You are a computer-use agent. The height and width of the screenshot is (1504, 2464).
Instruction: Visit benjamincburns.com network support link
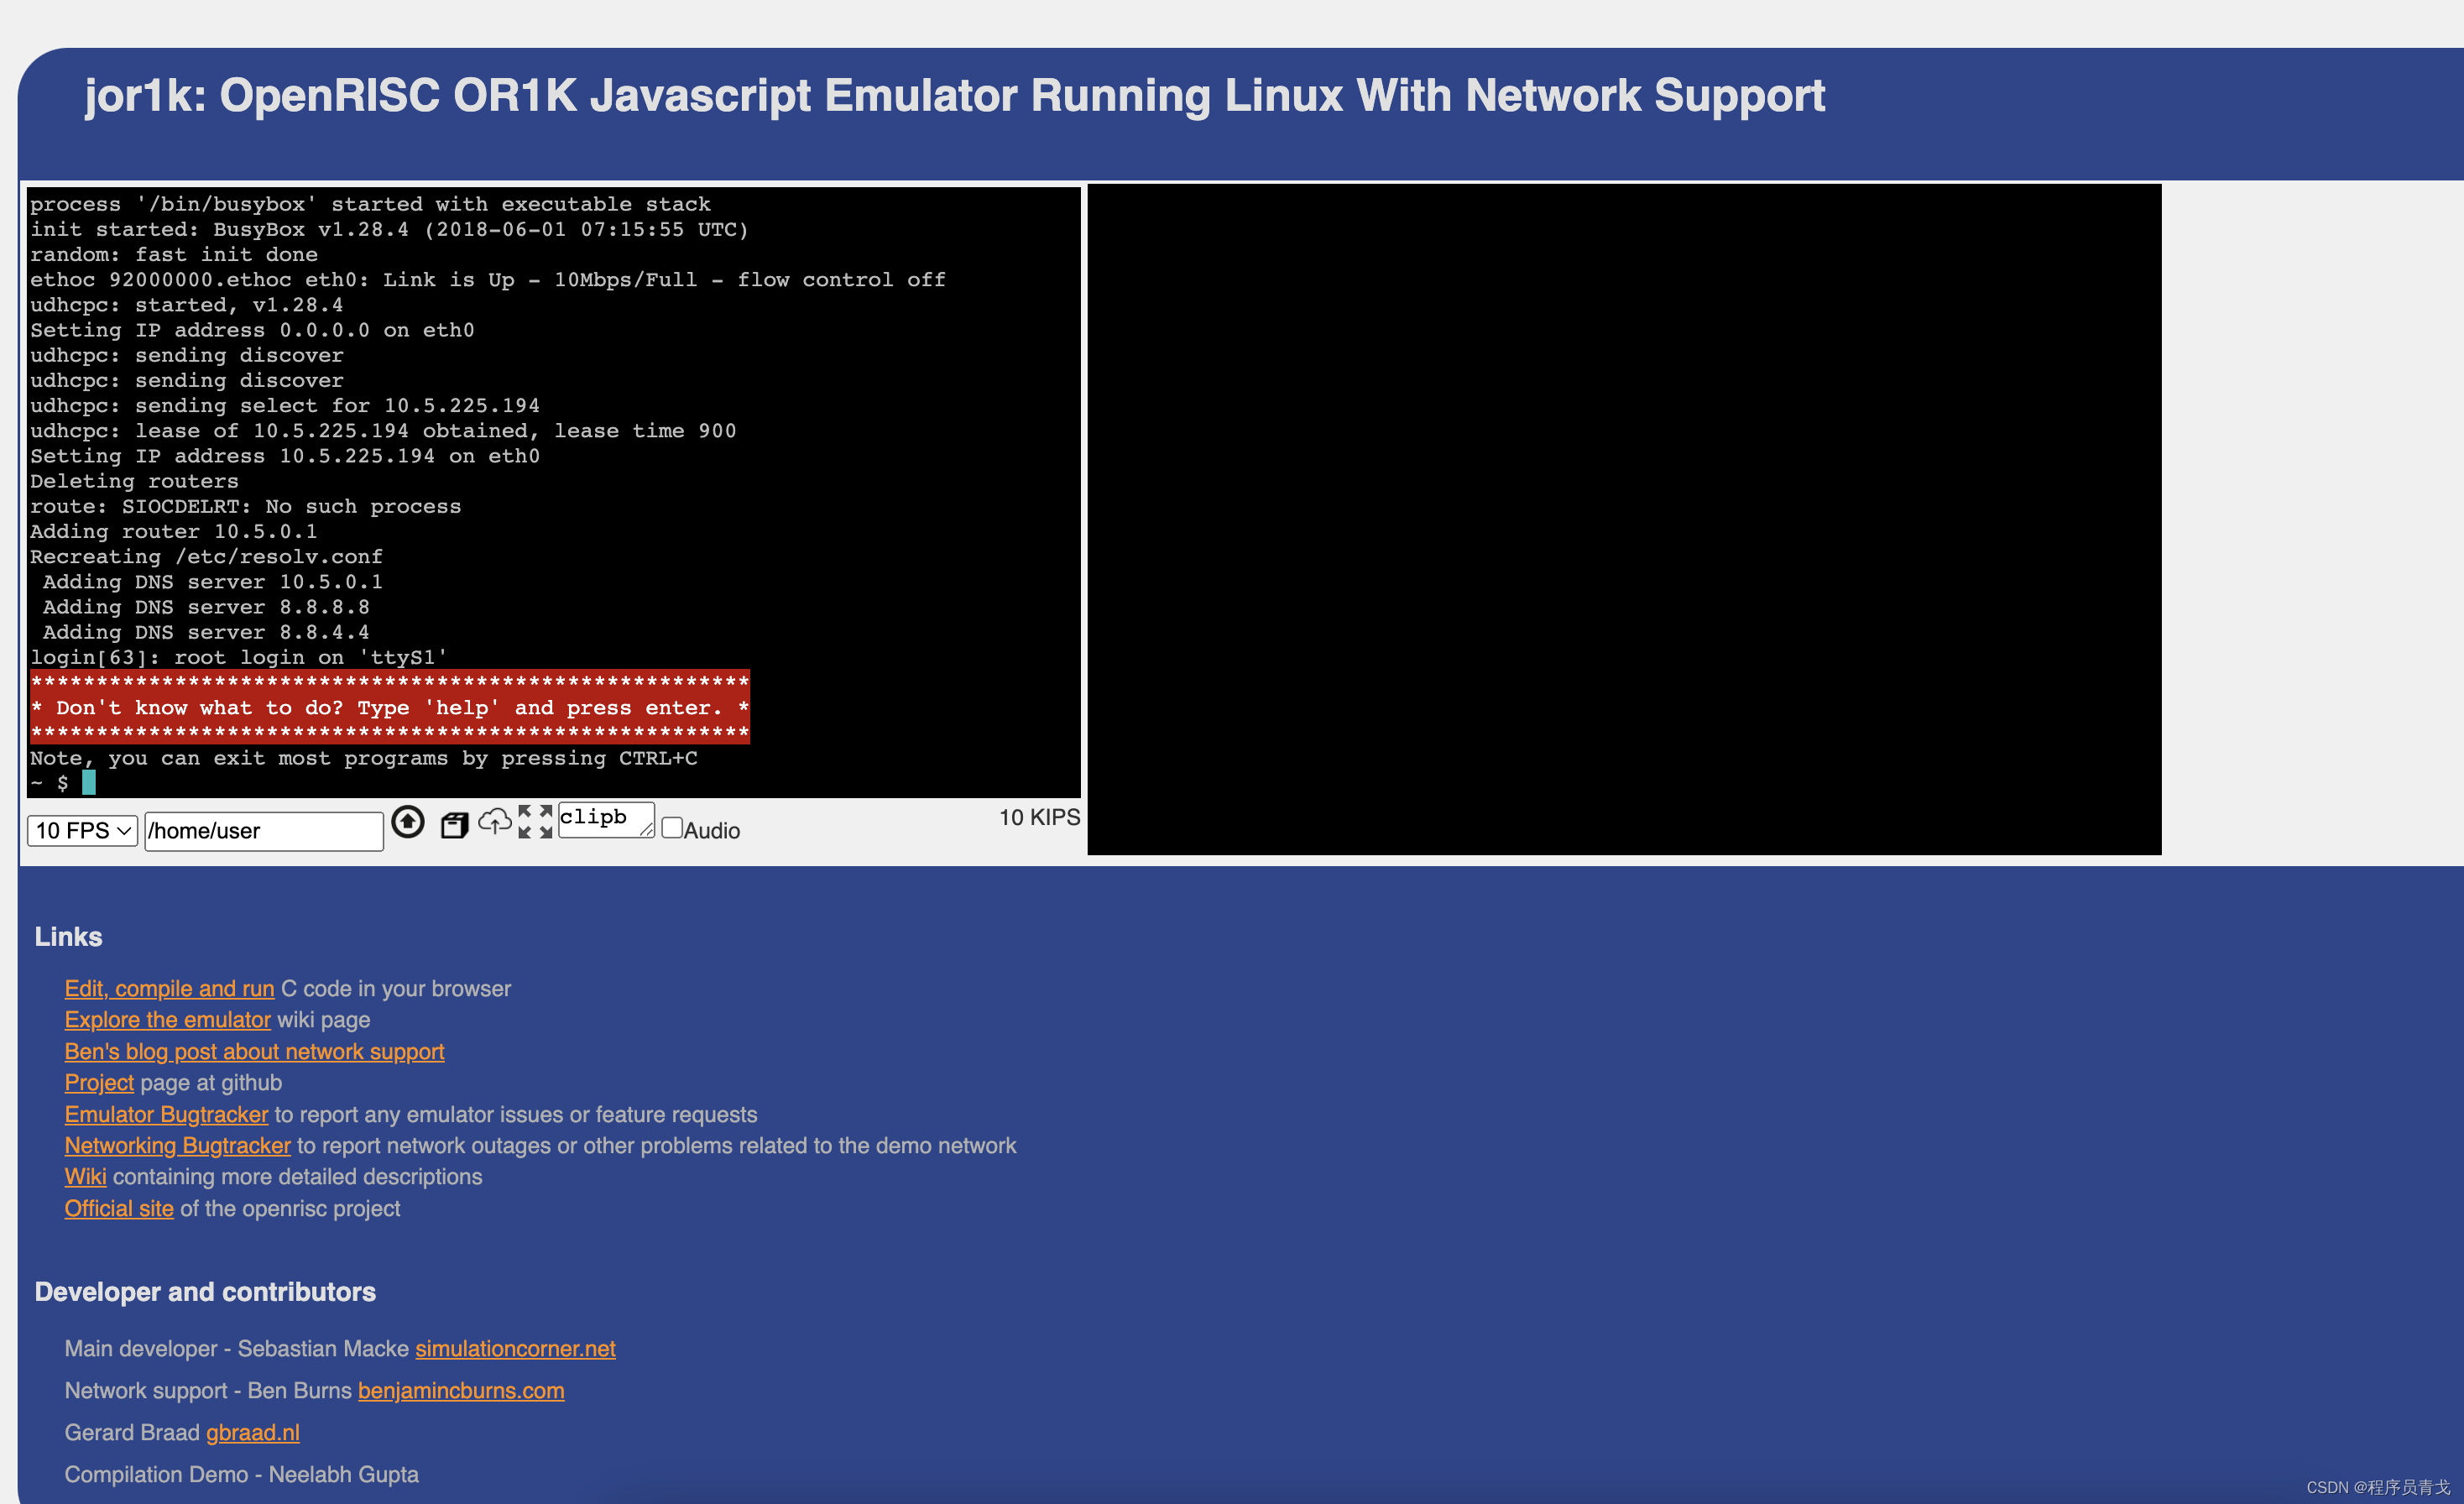pos(460,1390)
